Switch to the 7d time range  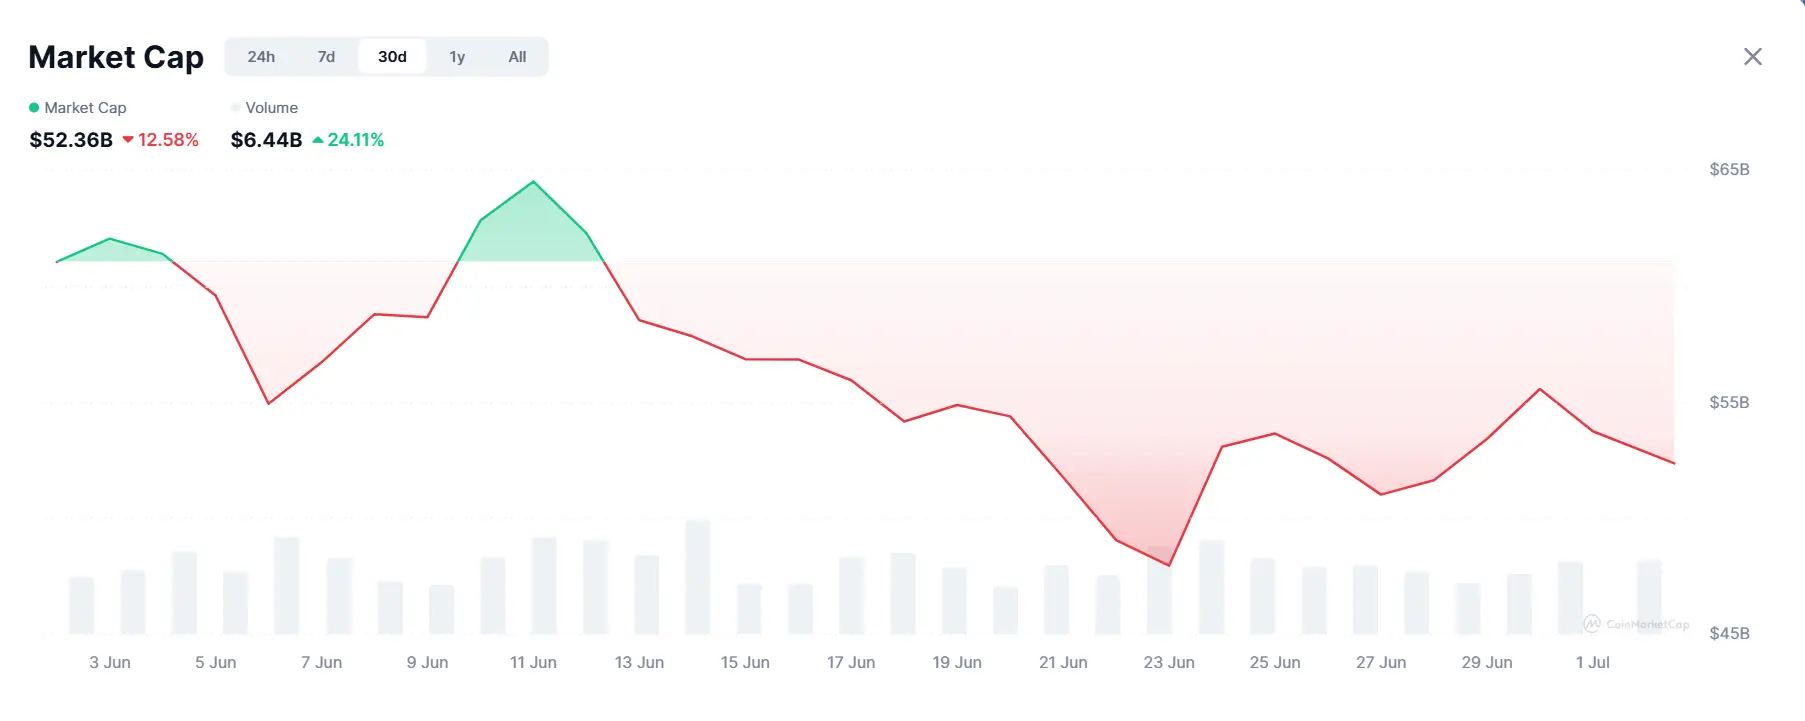coord(325,56)
